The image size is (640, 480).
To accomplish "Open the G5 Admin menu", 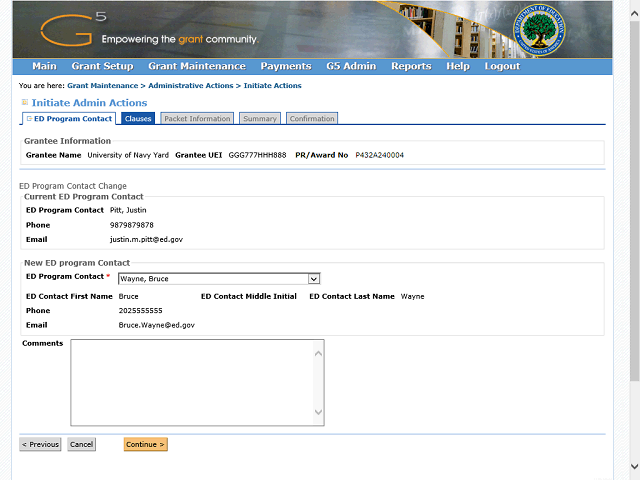I will 351,67.
